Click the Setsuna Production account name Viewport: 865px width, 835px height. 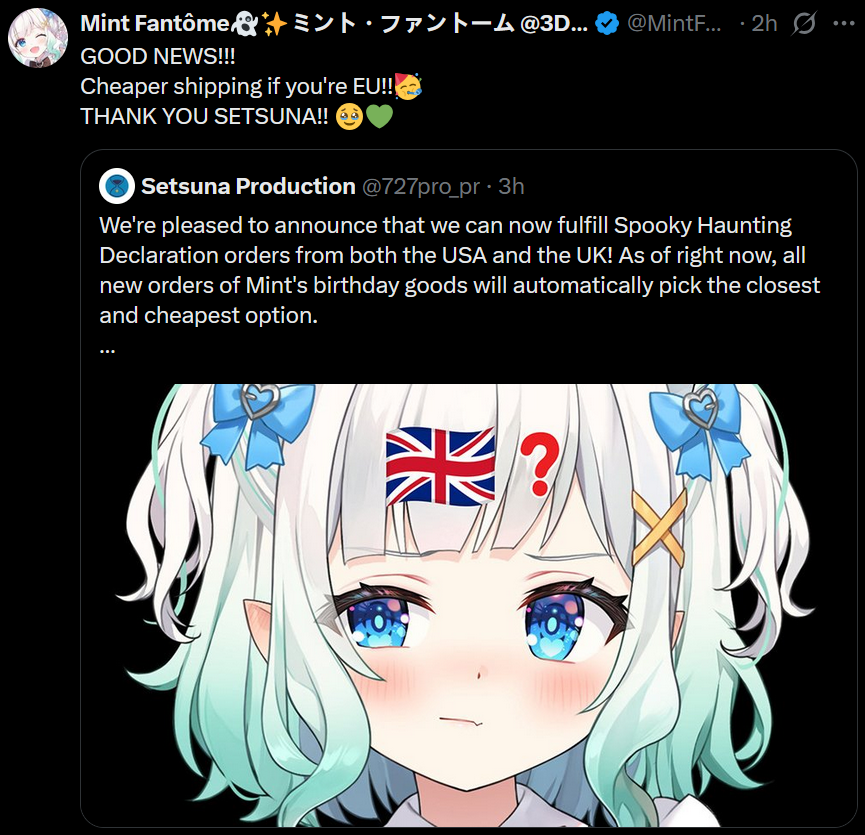tap(248, 186)
